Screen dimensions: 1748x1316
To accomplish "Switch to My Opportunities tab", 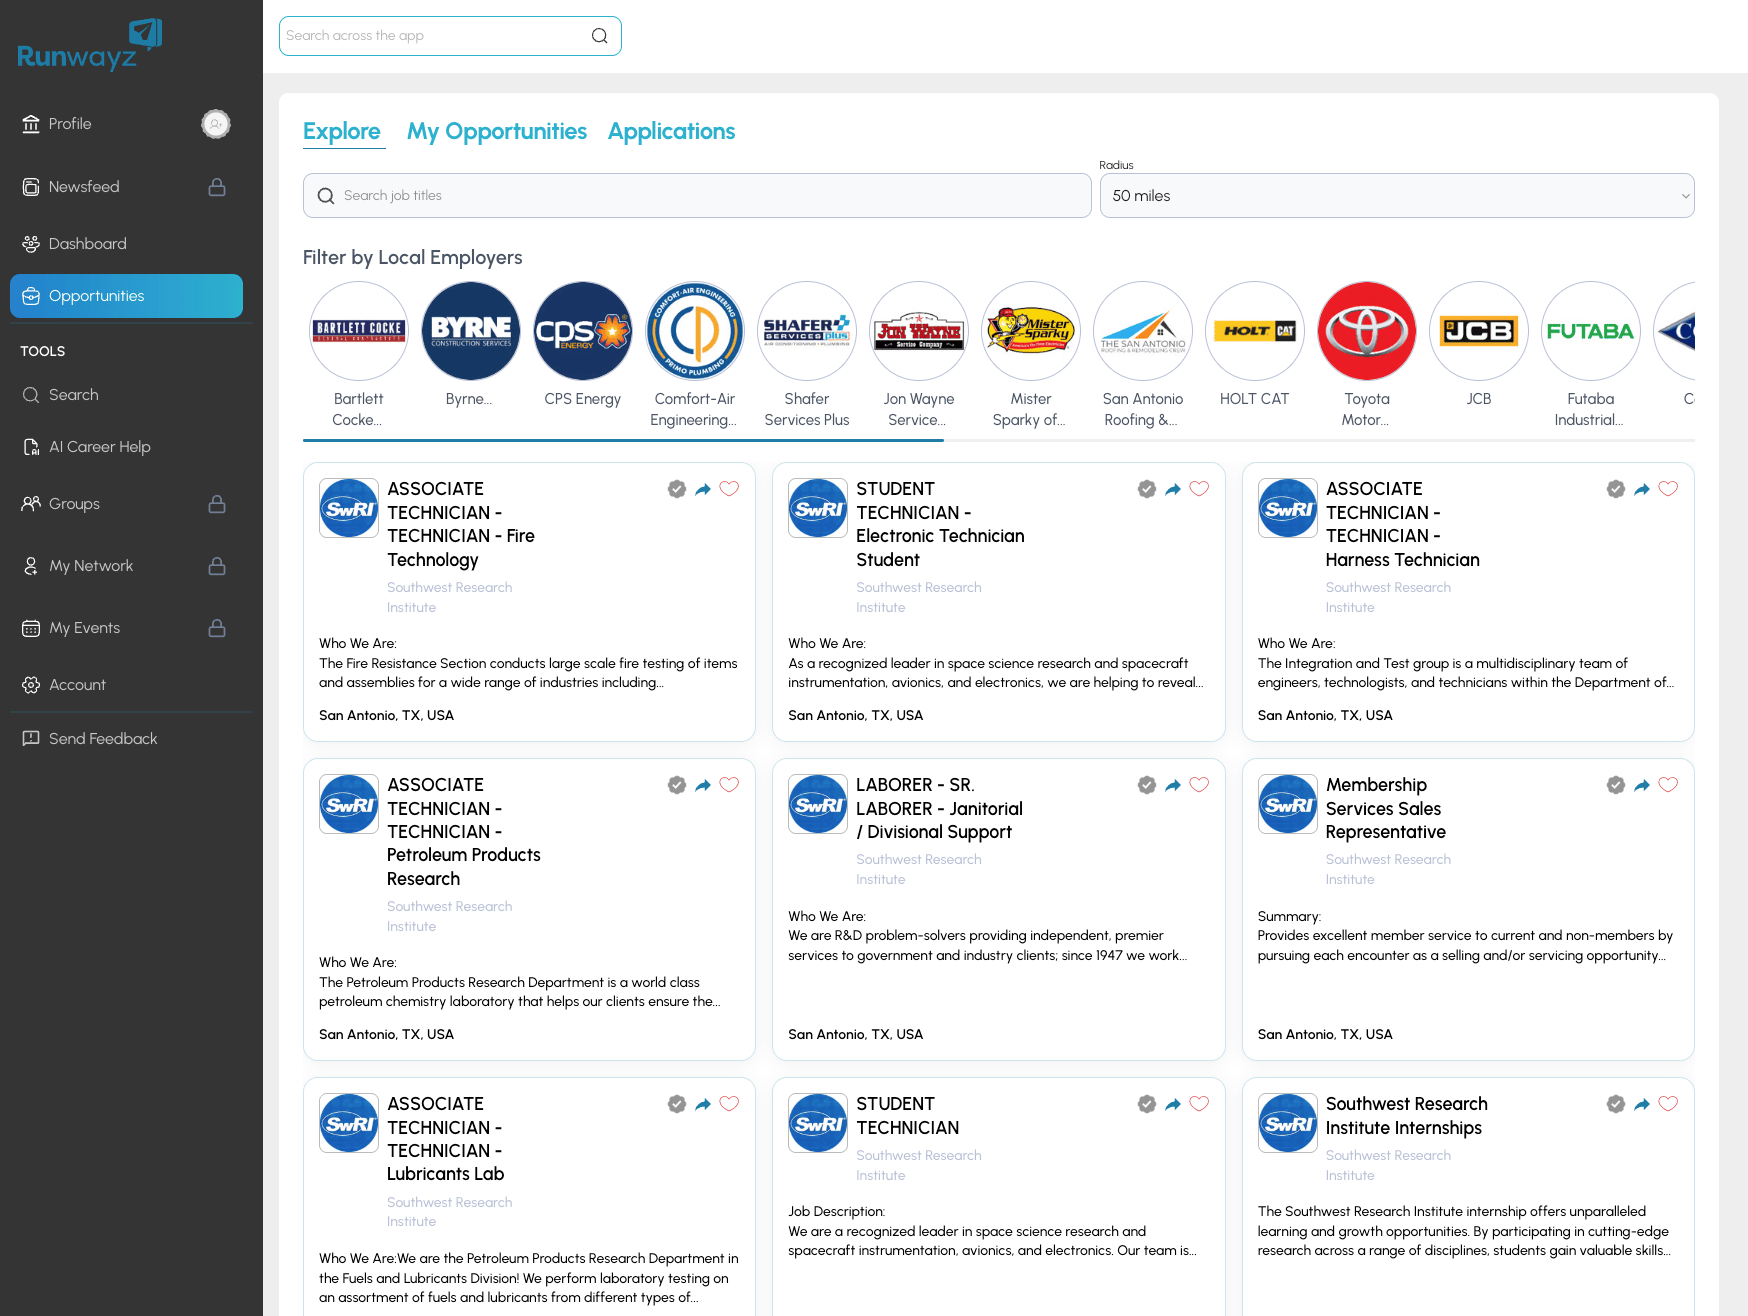I will [x=496, y=131].
